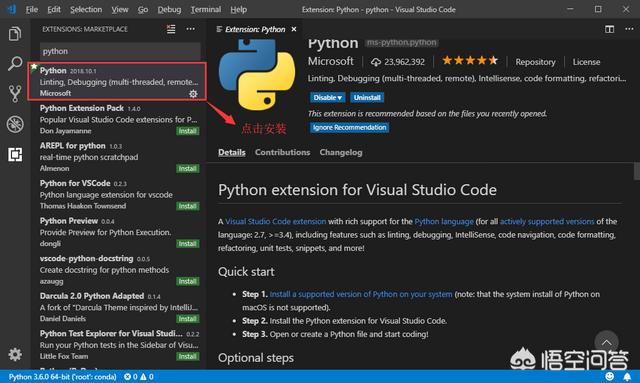Click the extensions search field containing python

tap(120, 51)
